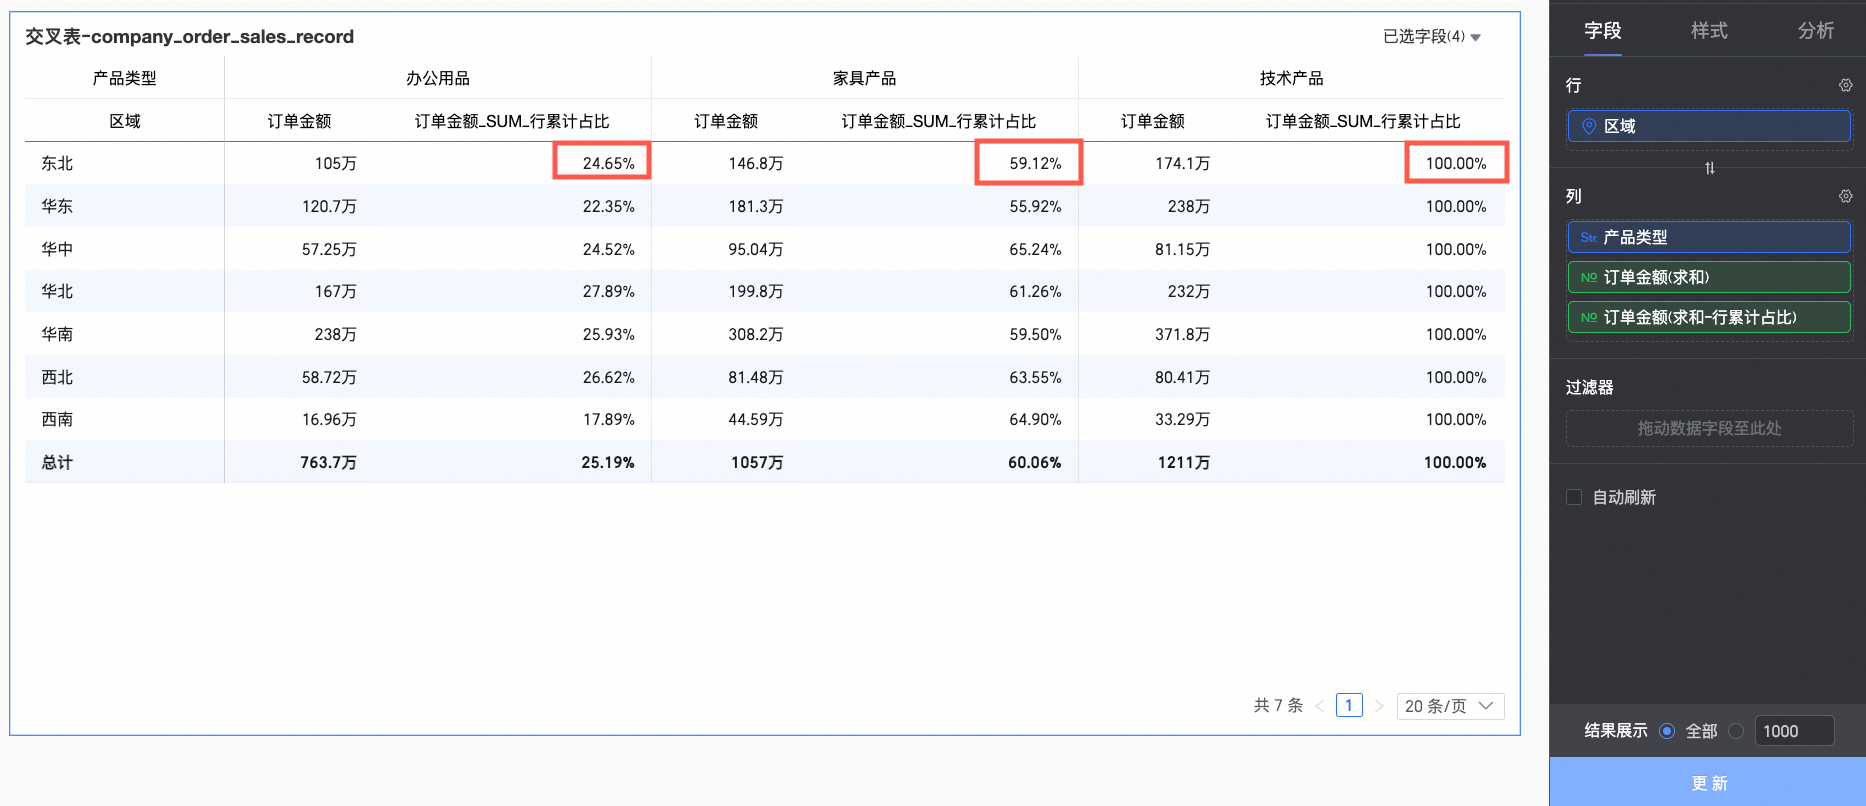
Task: Click the 家具产品 column header
Action: point(865,78)
